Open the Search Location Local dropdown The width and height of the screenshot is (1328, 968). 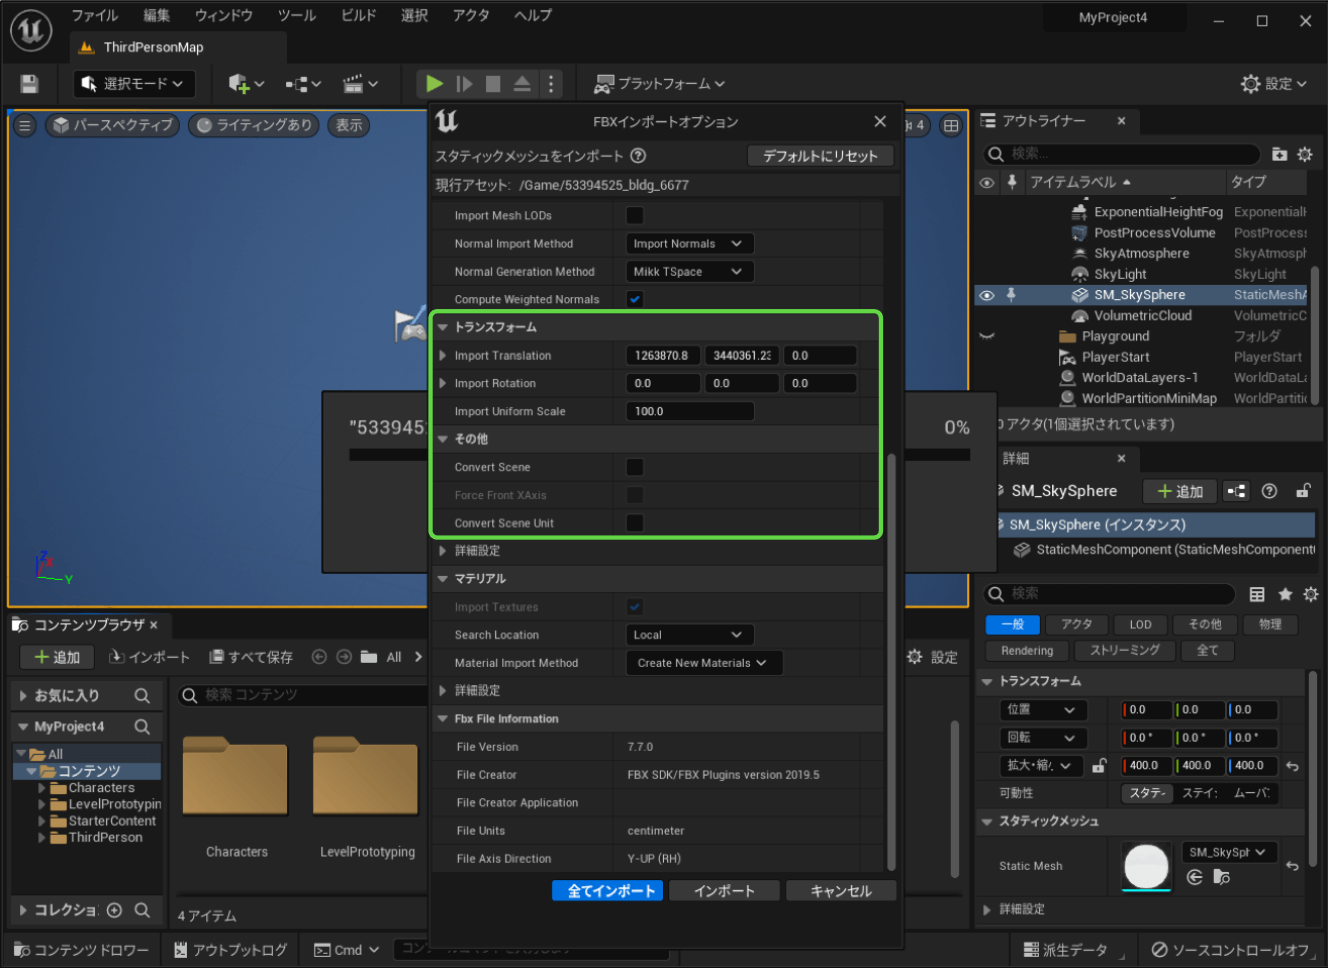(x=689, y=635)
